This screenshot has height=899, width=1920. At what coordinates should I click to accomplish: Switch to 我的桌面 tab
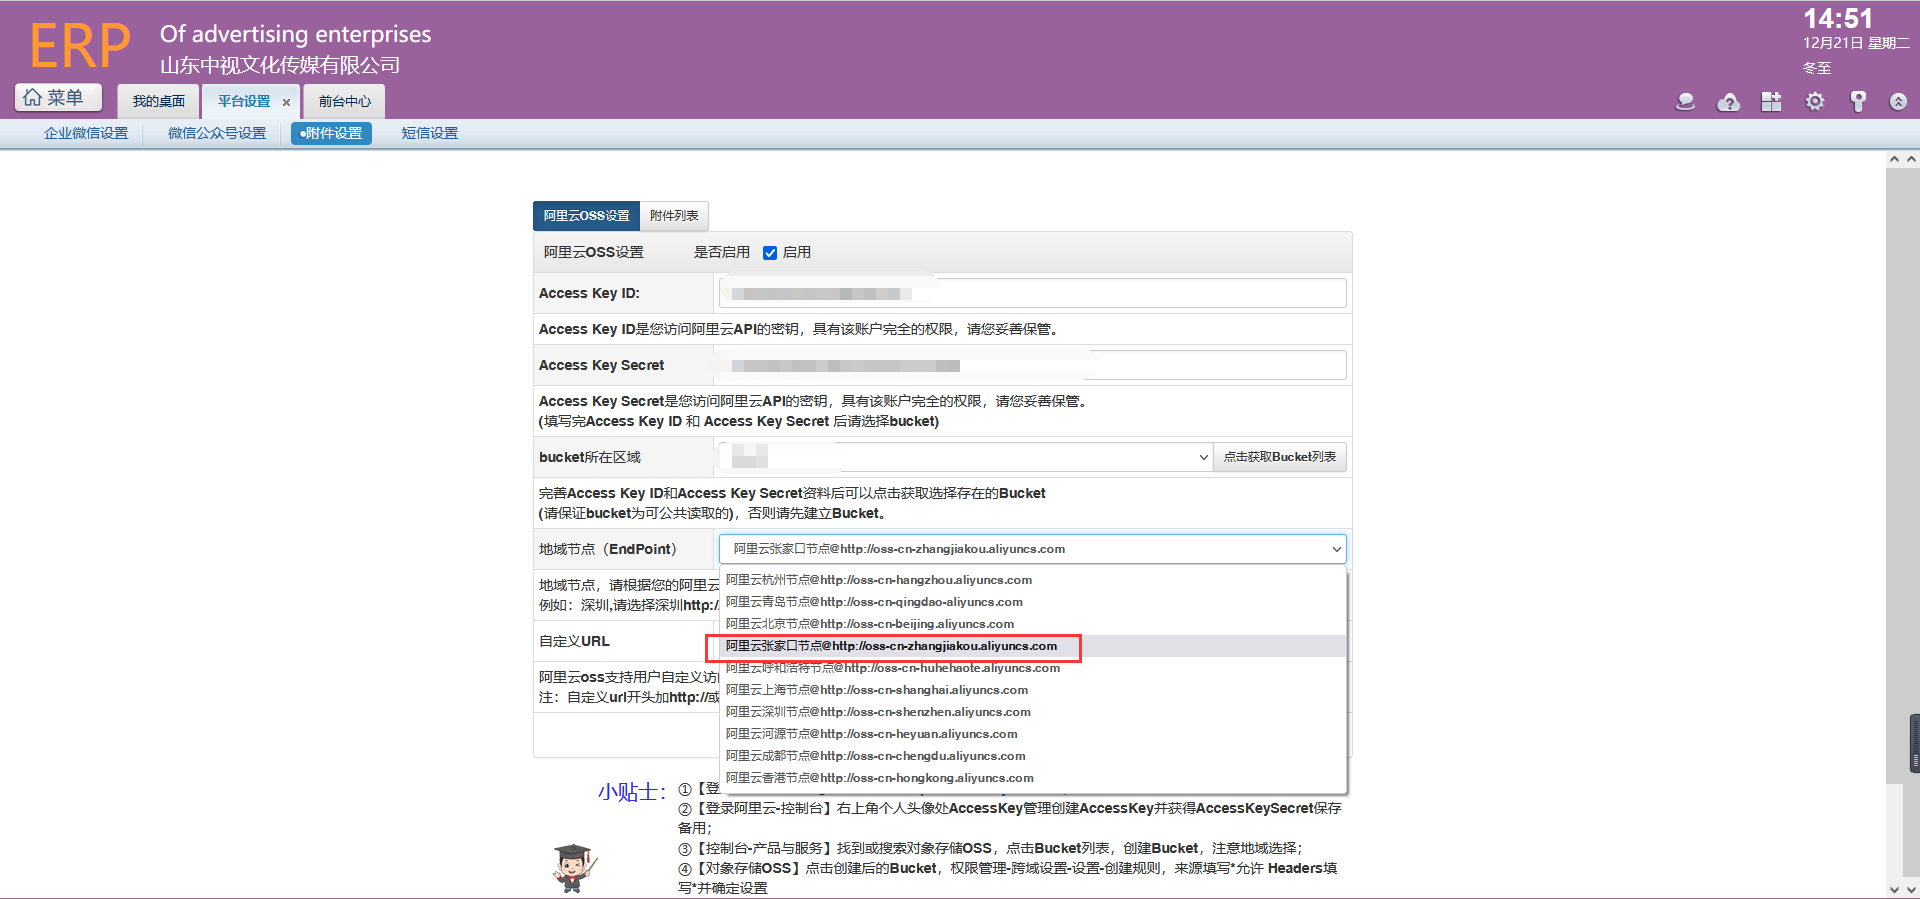[x=159, y=101]
